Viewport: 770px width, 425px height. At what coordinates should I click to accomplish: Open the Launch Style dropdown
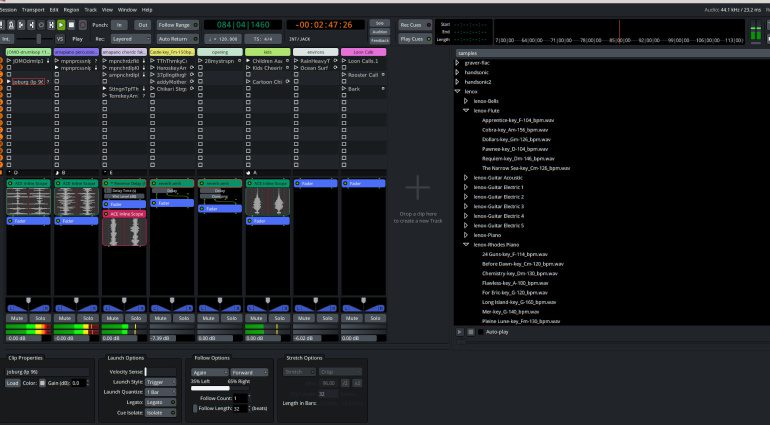tap(161, 381)
